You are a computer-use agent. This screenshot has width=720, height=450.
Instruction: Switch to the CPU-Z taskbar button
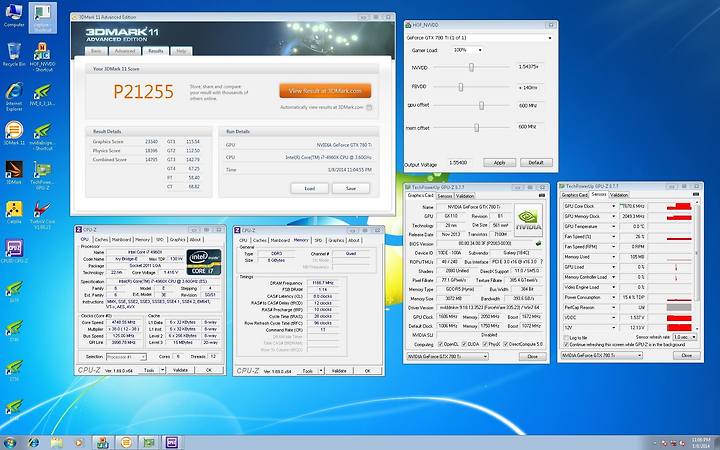172,443
